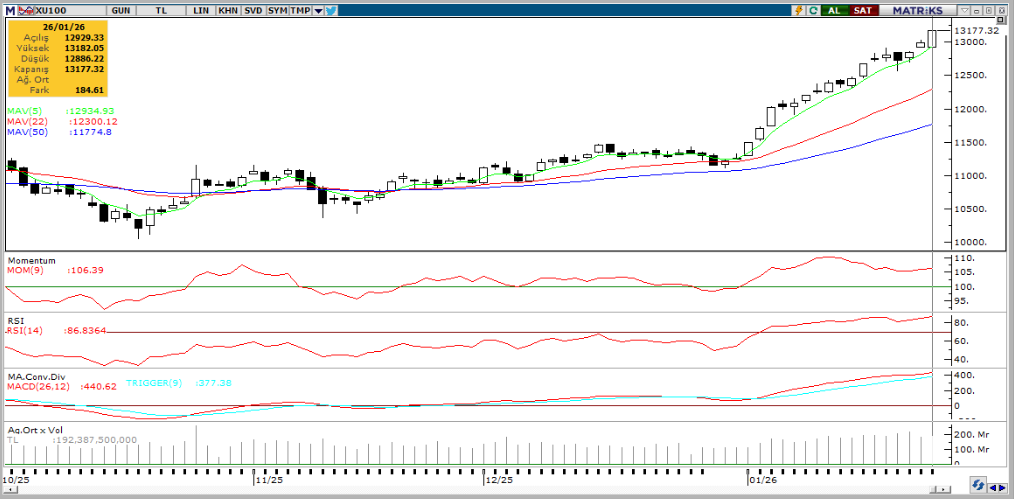Image resolution: width=1014 pixels, height=499 pixels.
Task: Open the dropdown arrow after TMP
Action: [318, 9]
